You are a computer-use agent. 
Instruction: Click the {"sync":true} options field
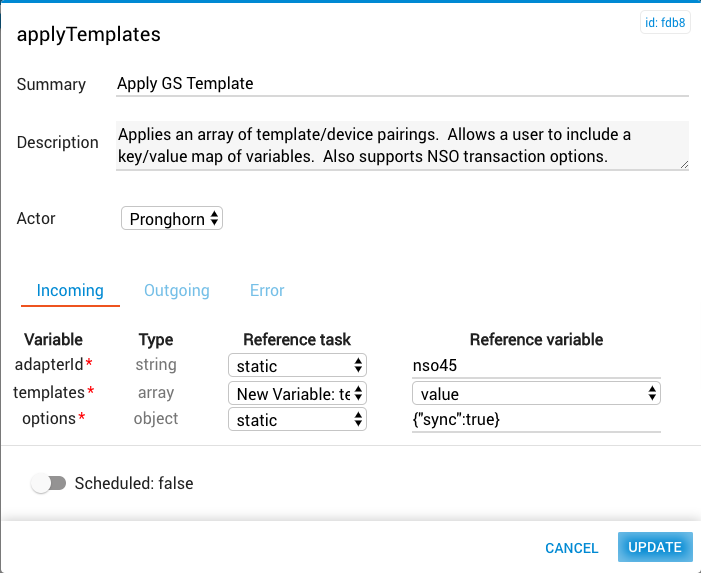click(x=536, y=419)
